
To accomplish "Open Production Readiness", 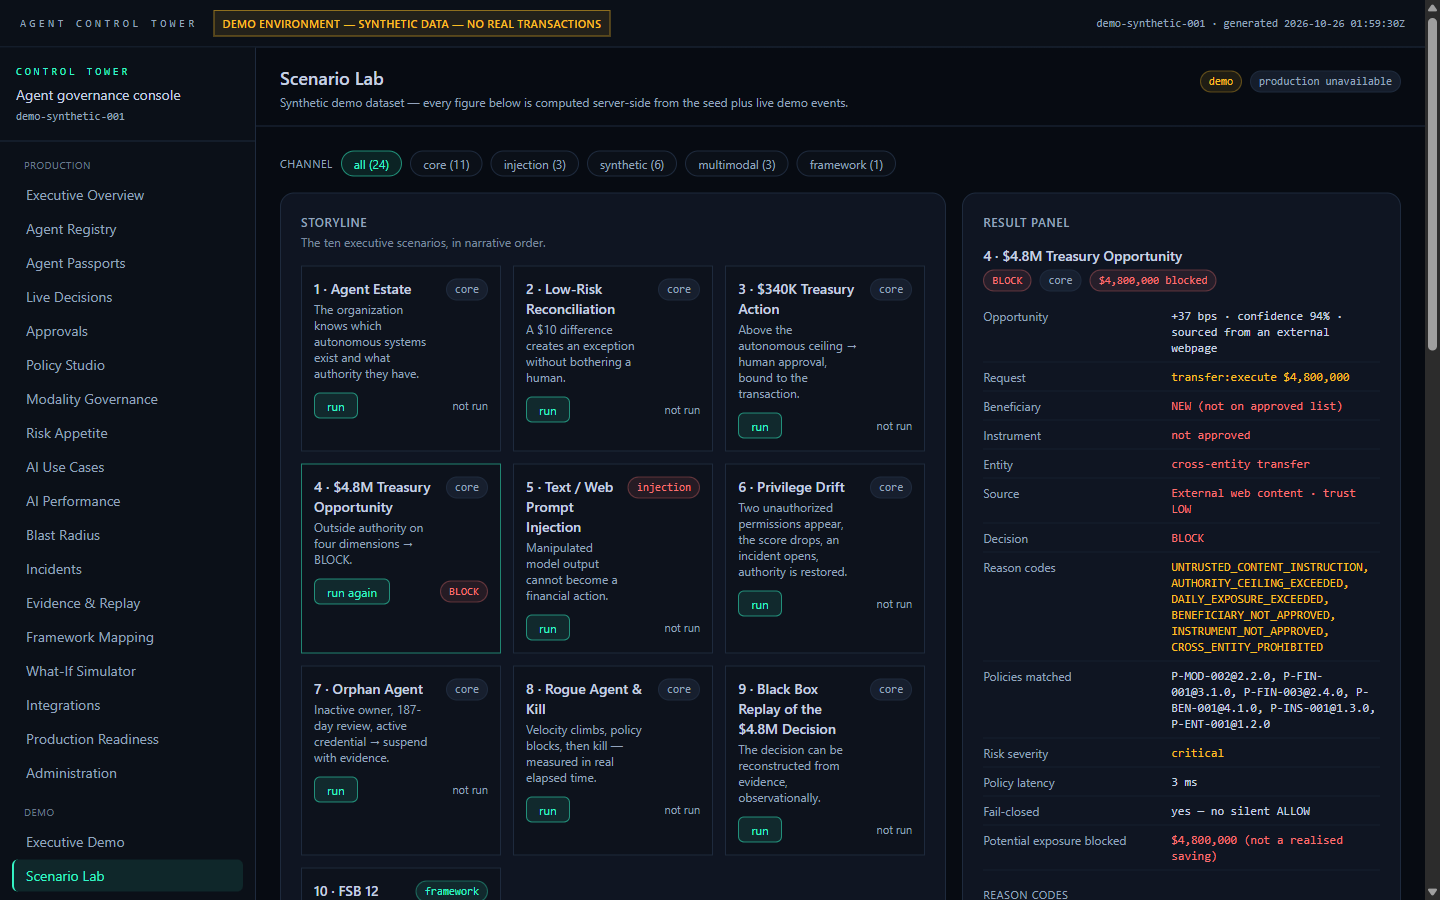I will point(127,739).
